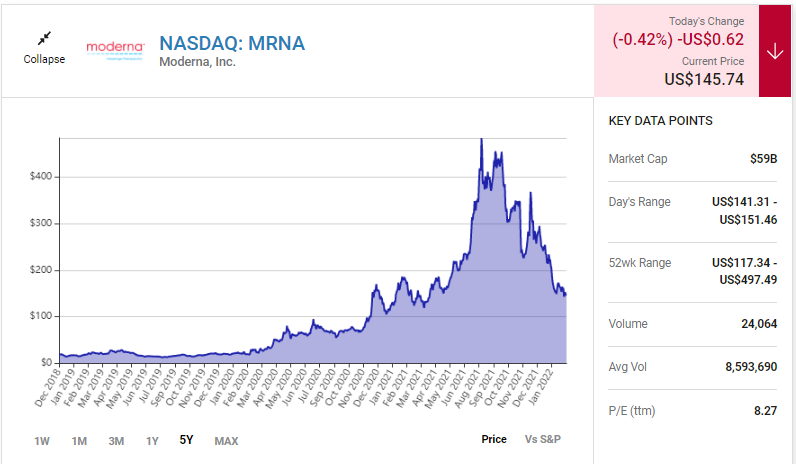Click the 52wk Range label
This screenshot has width=796, height=464.
click(x=640, y=263)
